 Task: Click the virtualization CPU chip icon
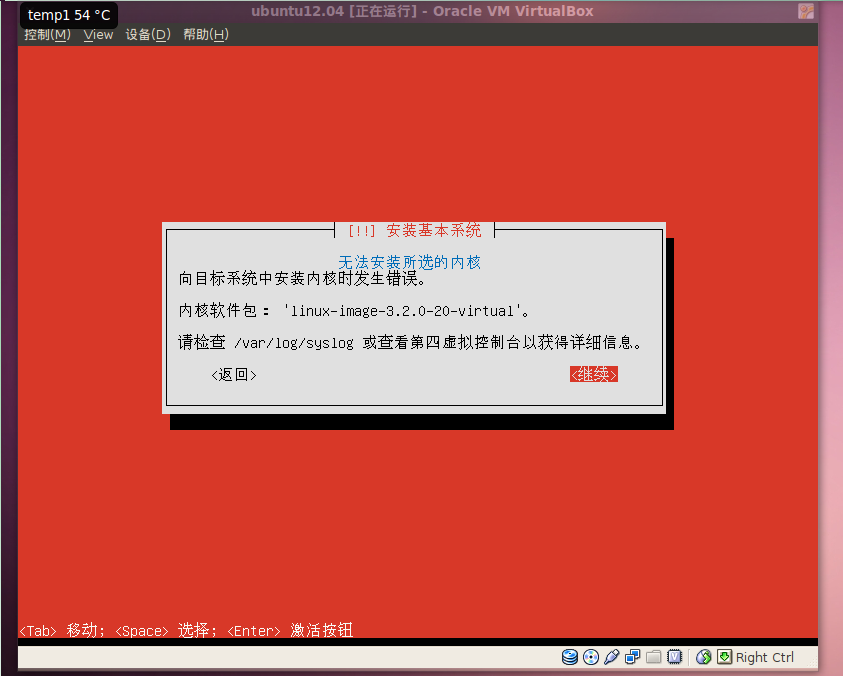tap(674, 657)
